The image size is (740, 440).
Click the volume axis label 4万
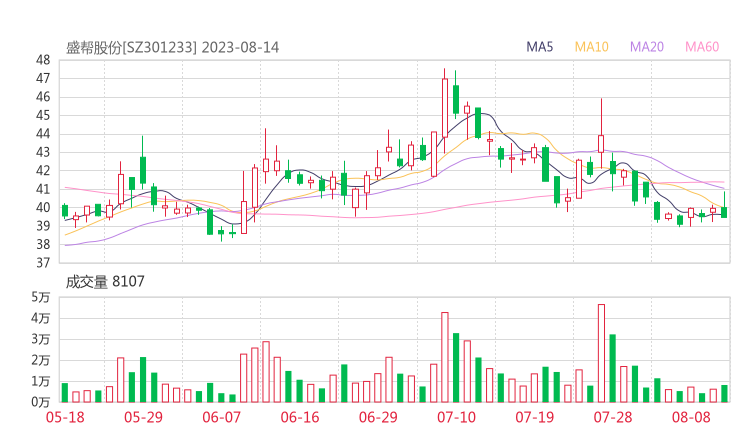pyautogui.click(x=41, y=318)
